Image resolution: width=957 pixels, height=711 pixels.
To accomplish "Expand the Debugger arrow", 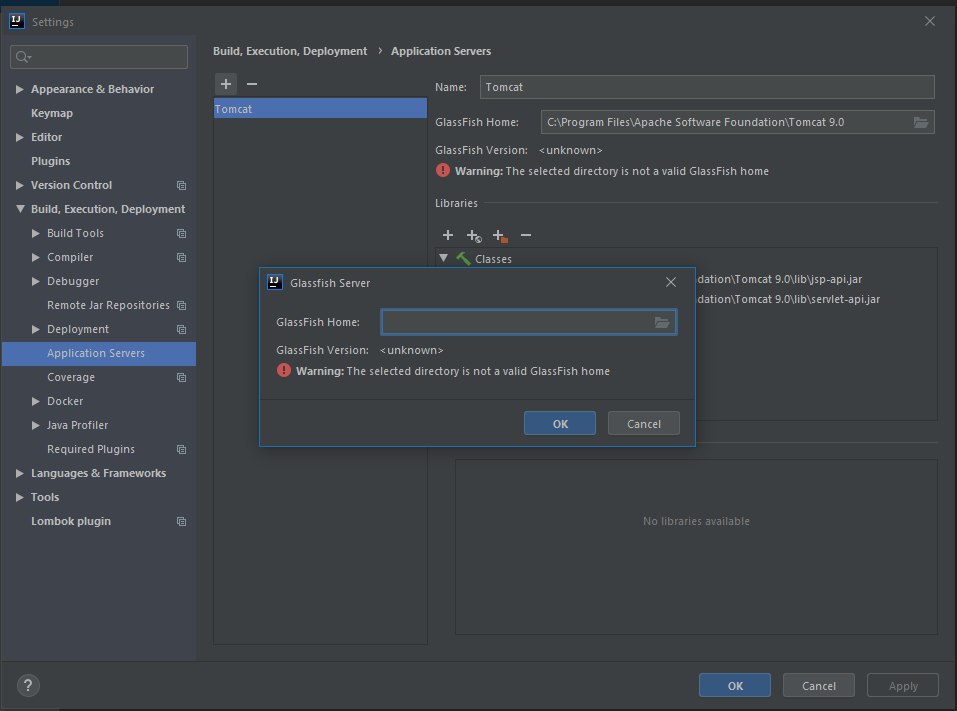I will point(35,281).
